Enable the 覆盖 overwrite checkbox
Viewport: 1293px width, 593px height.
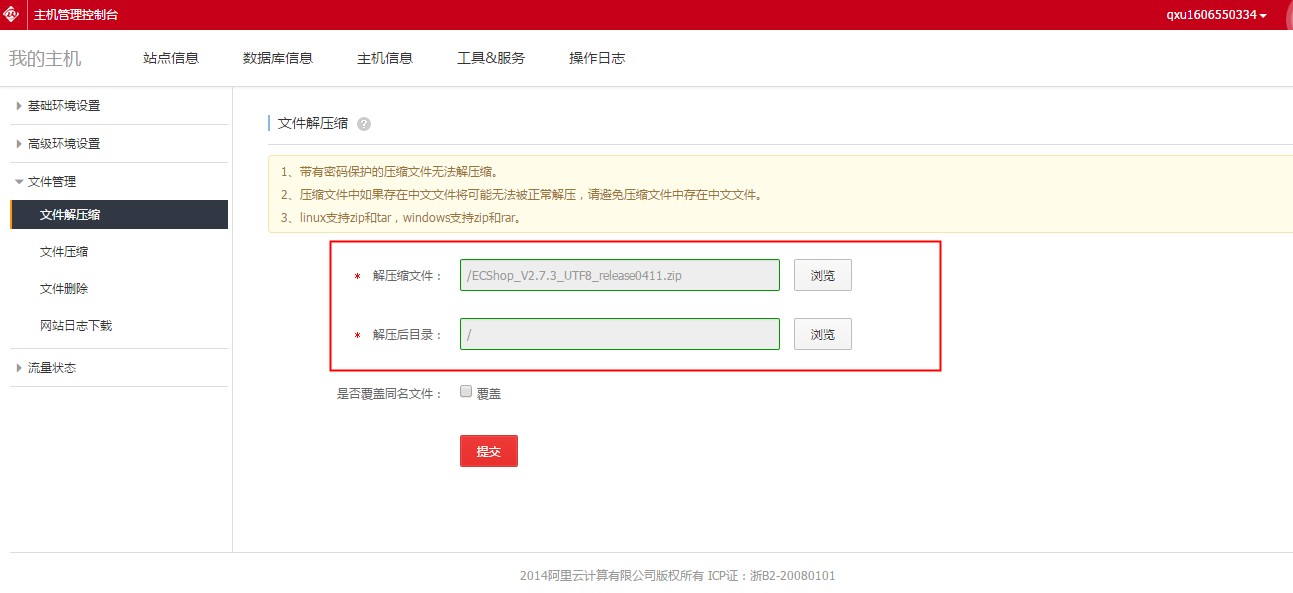[x=466, y=392]
